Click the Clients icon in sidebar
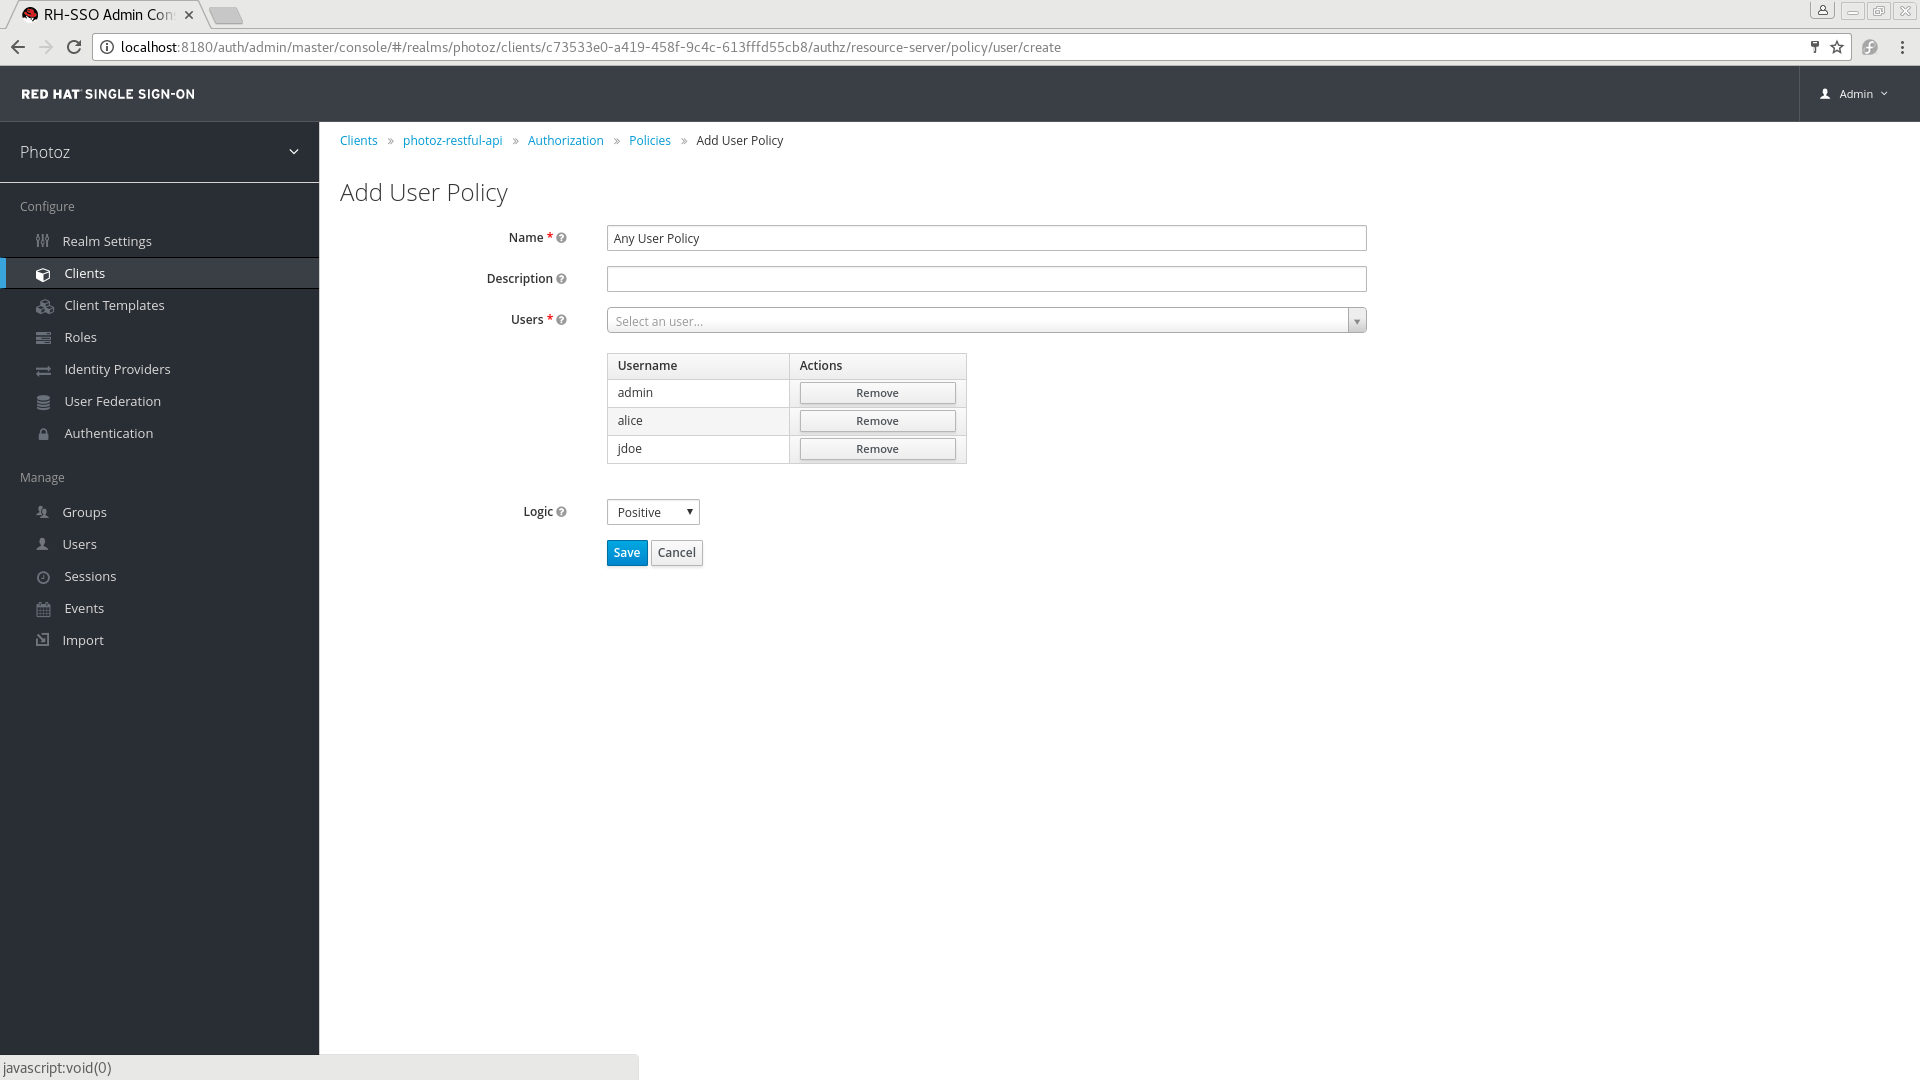Image resolution: width=1920 pixels, height=1080 pixels. (x=44, y=273)
